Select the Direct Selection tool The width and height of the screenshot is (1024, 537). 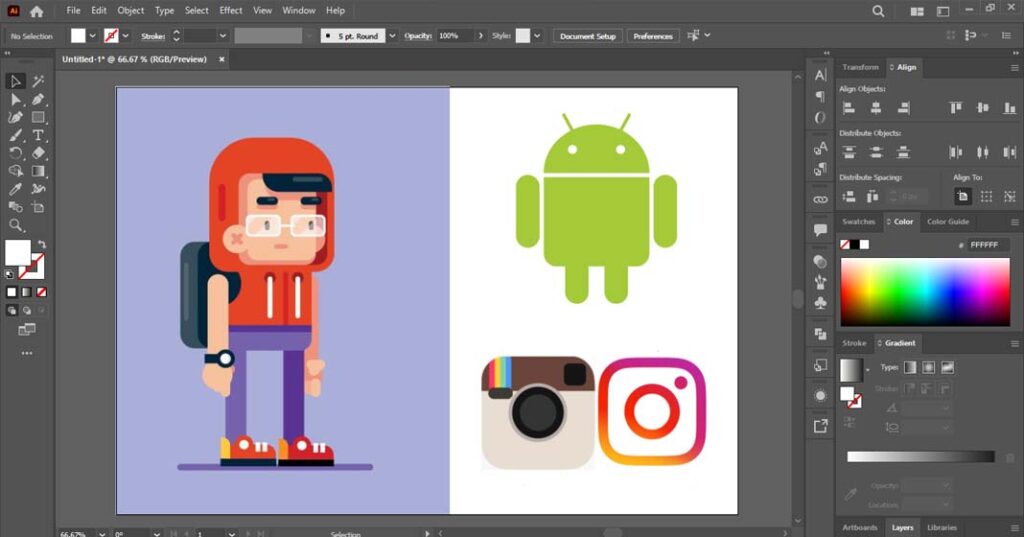(x=15, y=99)
